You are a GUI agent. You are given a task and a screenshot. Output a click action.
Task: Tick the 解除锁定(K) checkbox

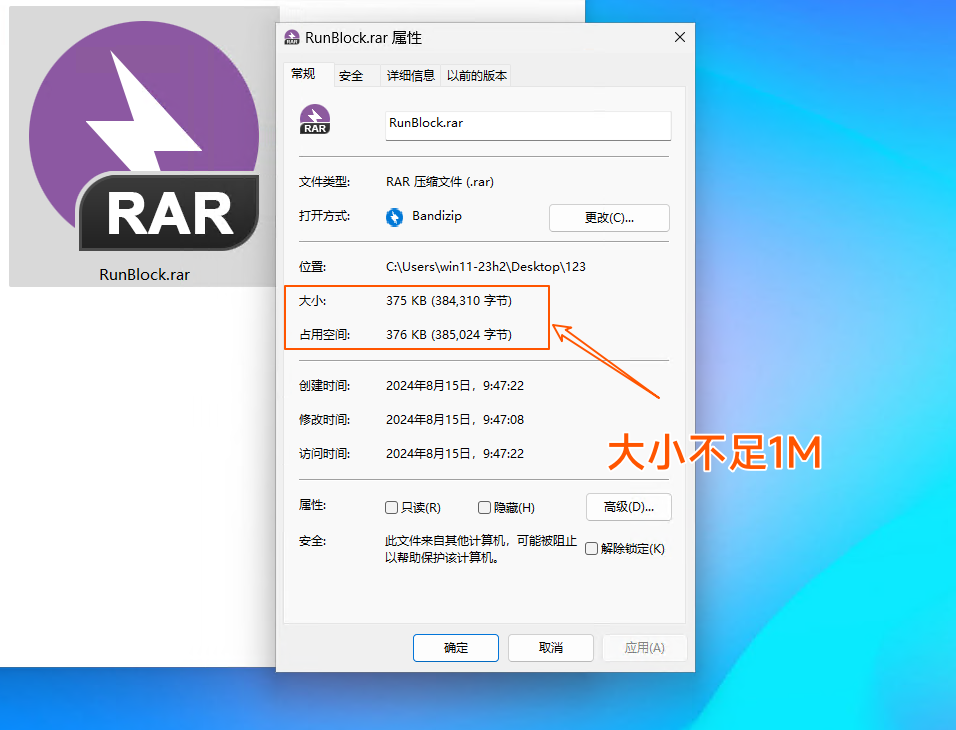coord(591,548)
